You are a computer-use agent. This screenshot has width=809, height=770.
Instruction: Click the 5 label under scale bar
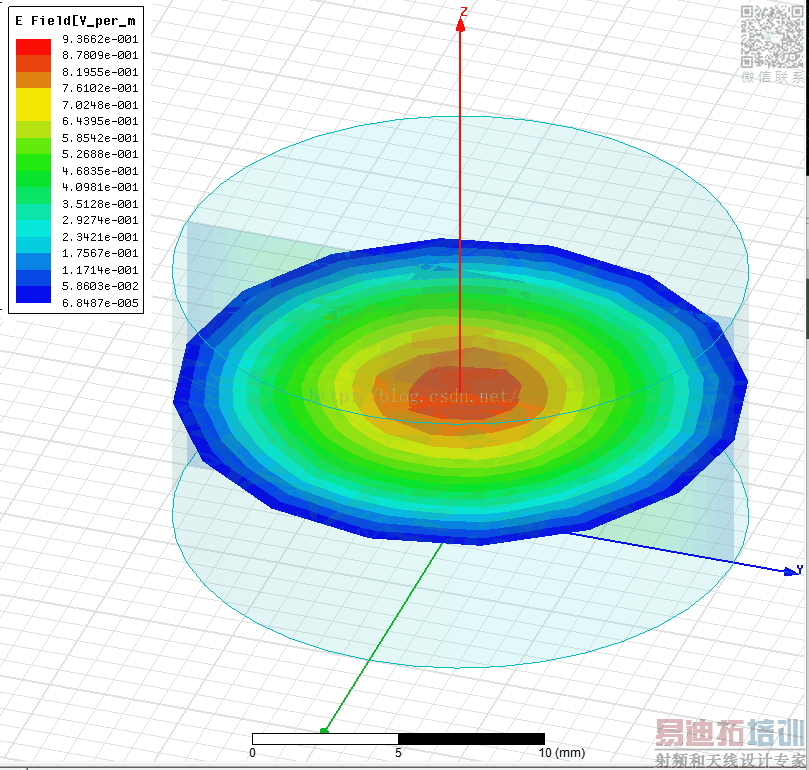[398, 752]
